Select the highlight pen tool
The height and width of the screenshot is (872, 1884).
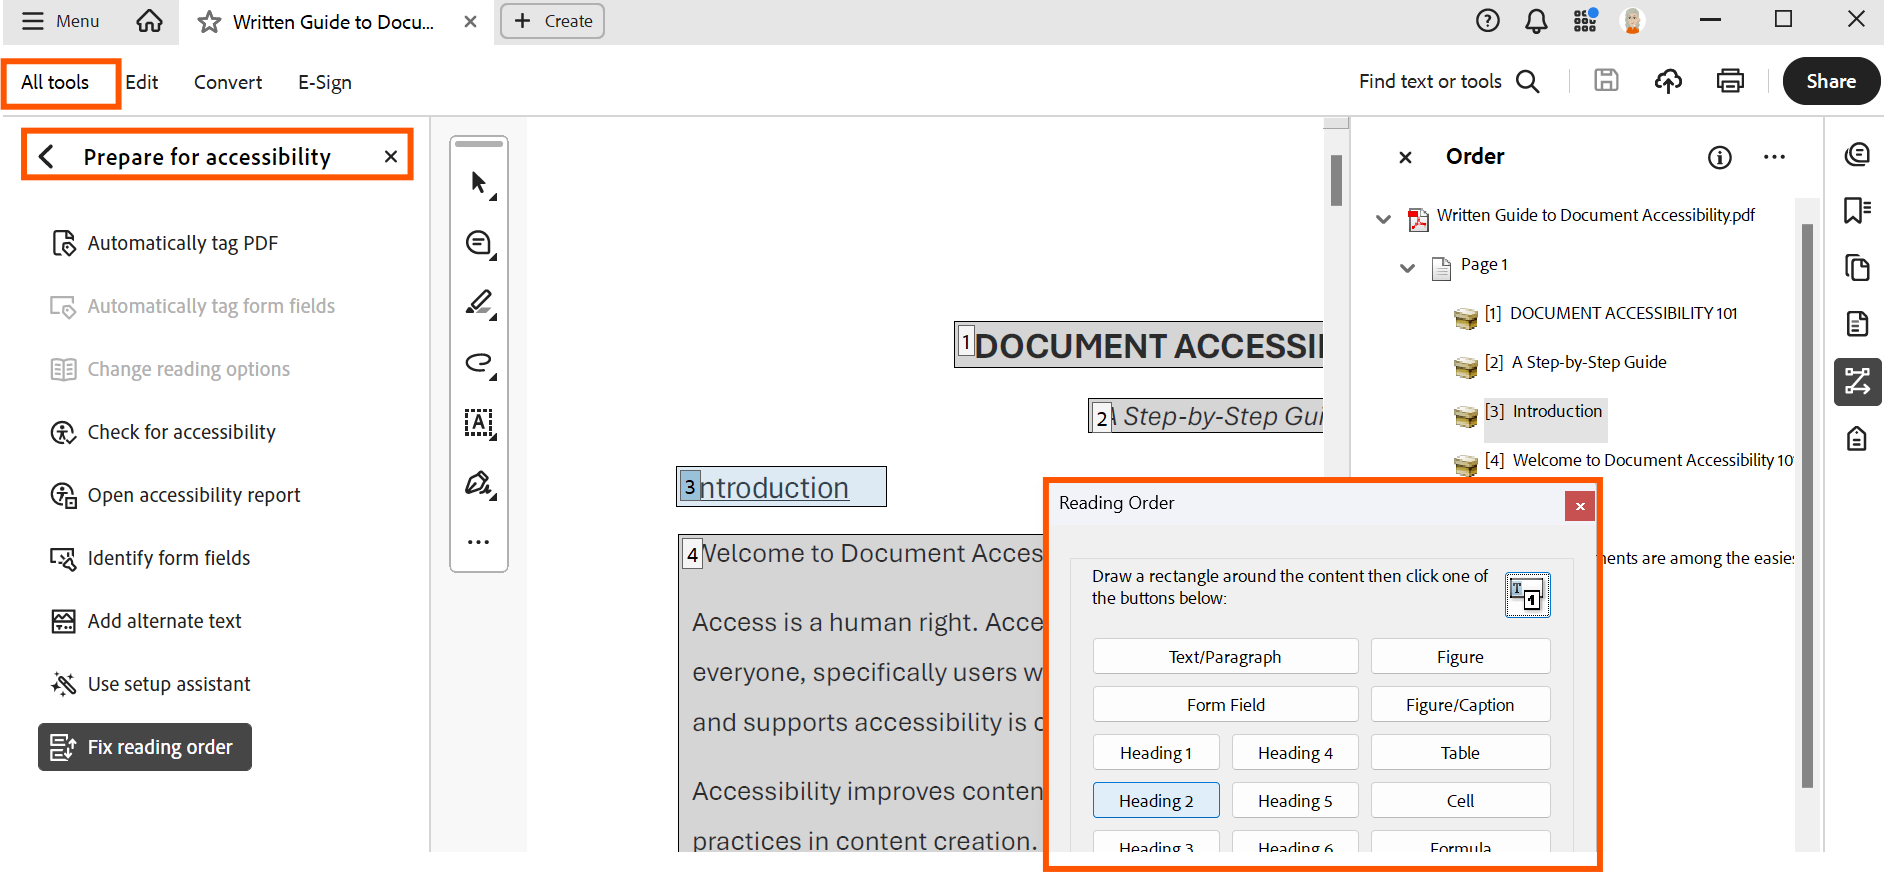479,302
